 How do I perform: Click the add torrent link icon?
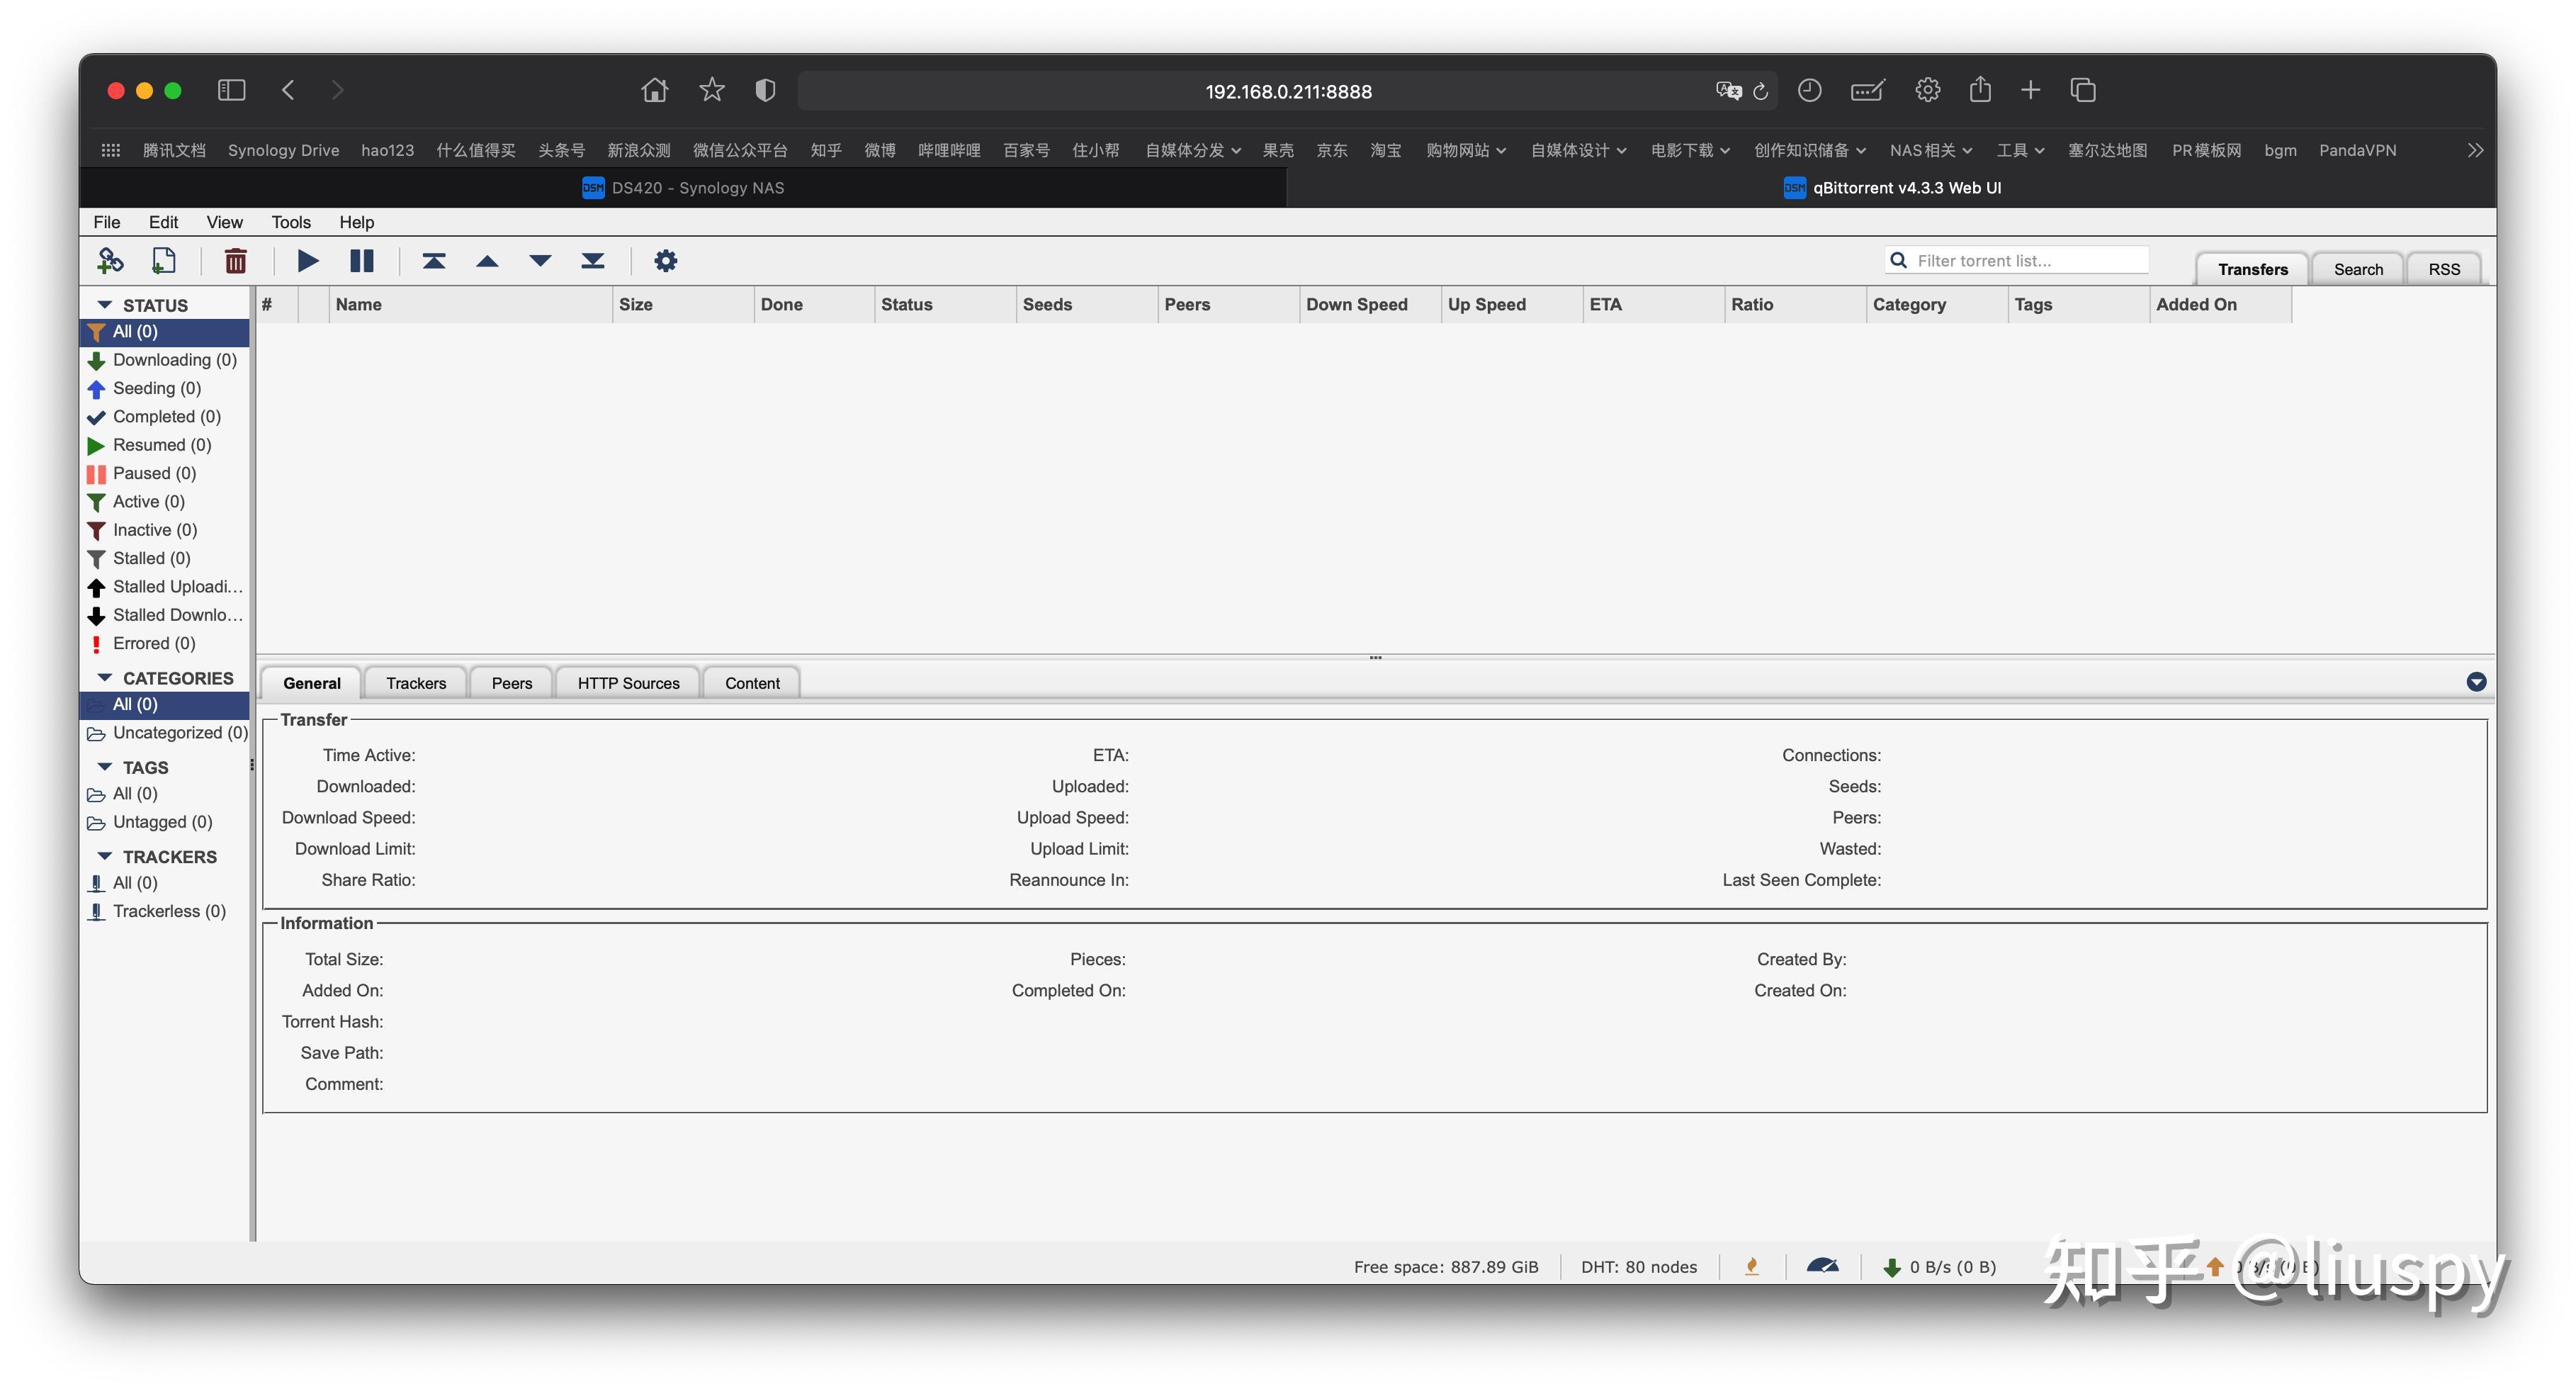point(110,261)
